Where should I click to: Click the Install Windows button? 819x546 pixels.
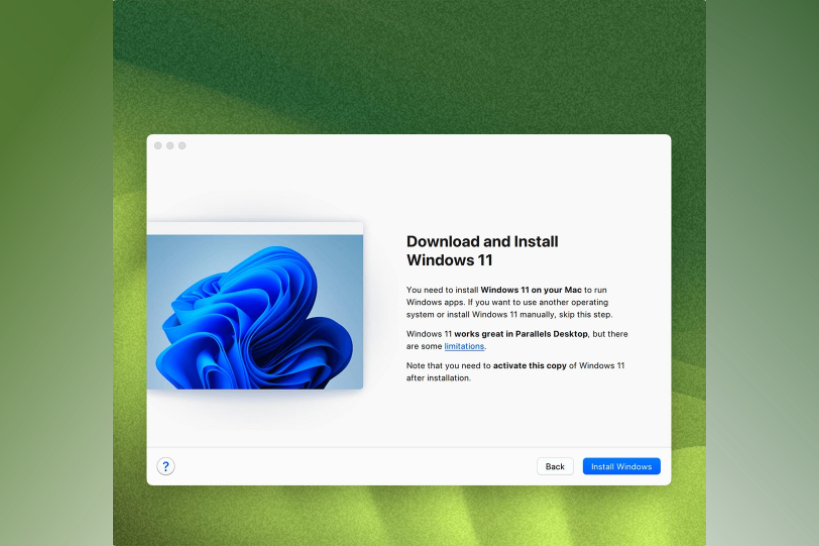coord(621,466)
